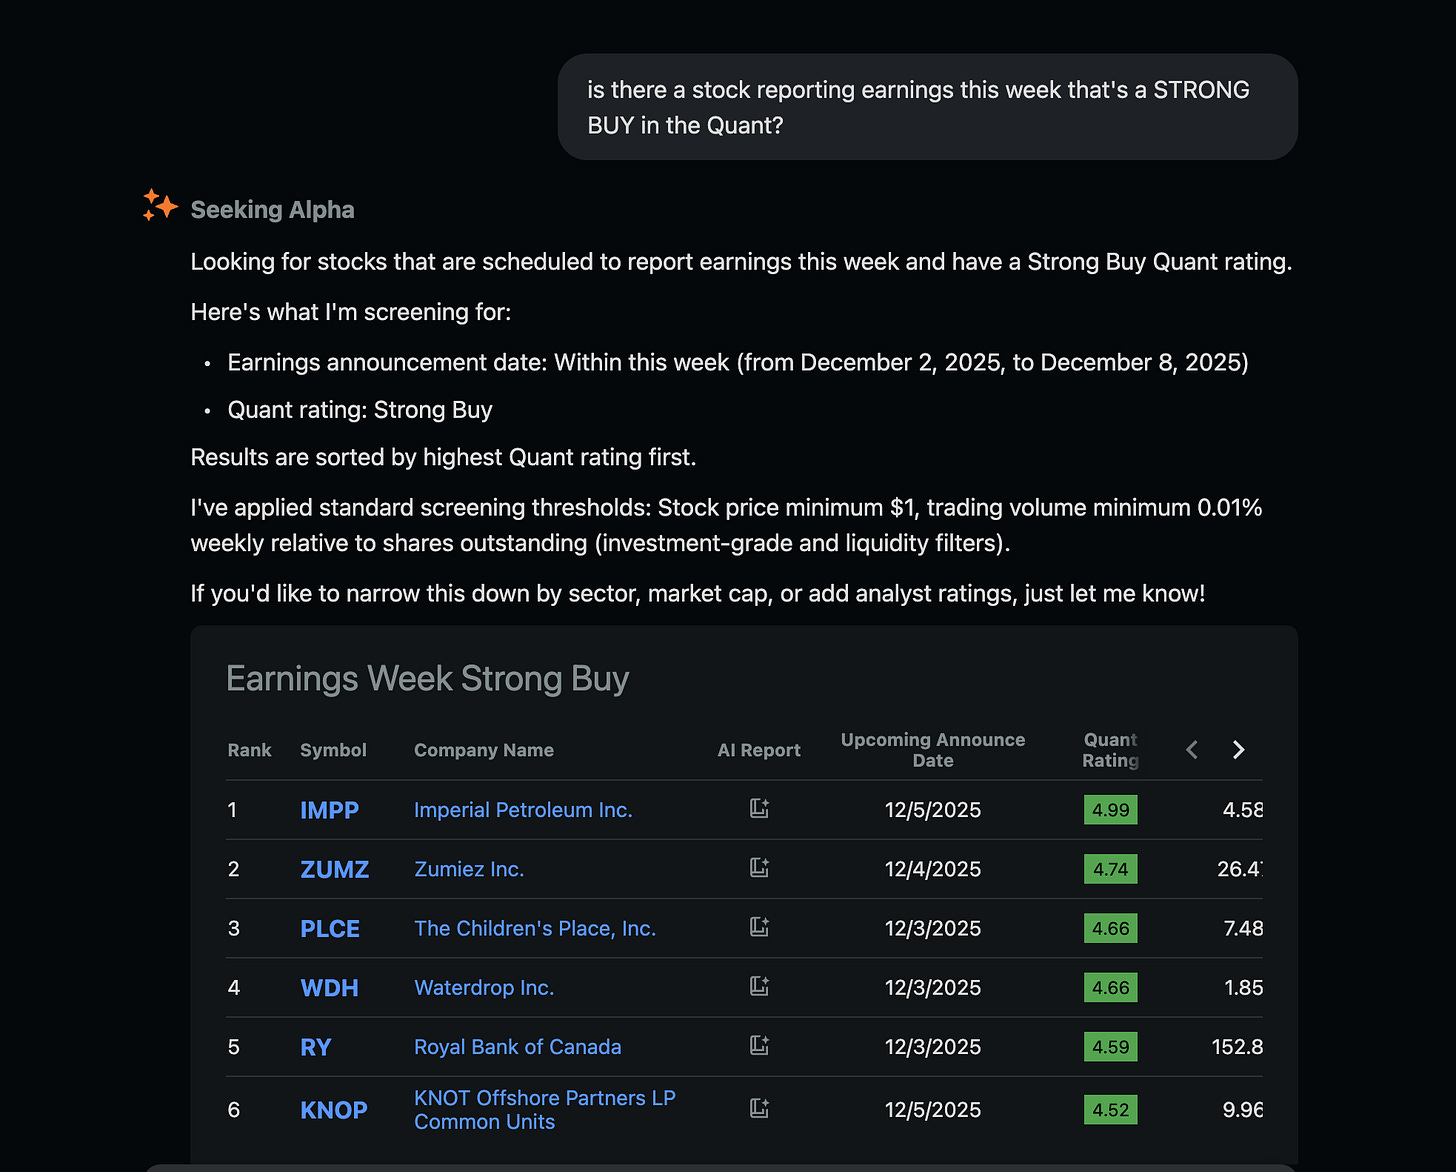Sort by the Symbol column header
1456x1172 pixels.
click(333, 750)
